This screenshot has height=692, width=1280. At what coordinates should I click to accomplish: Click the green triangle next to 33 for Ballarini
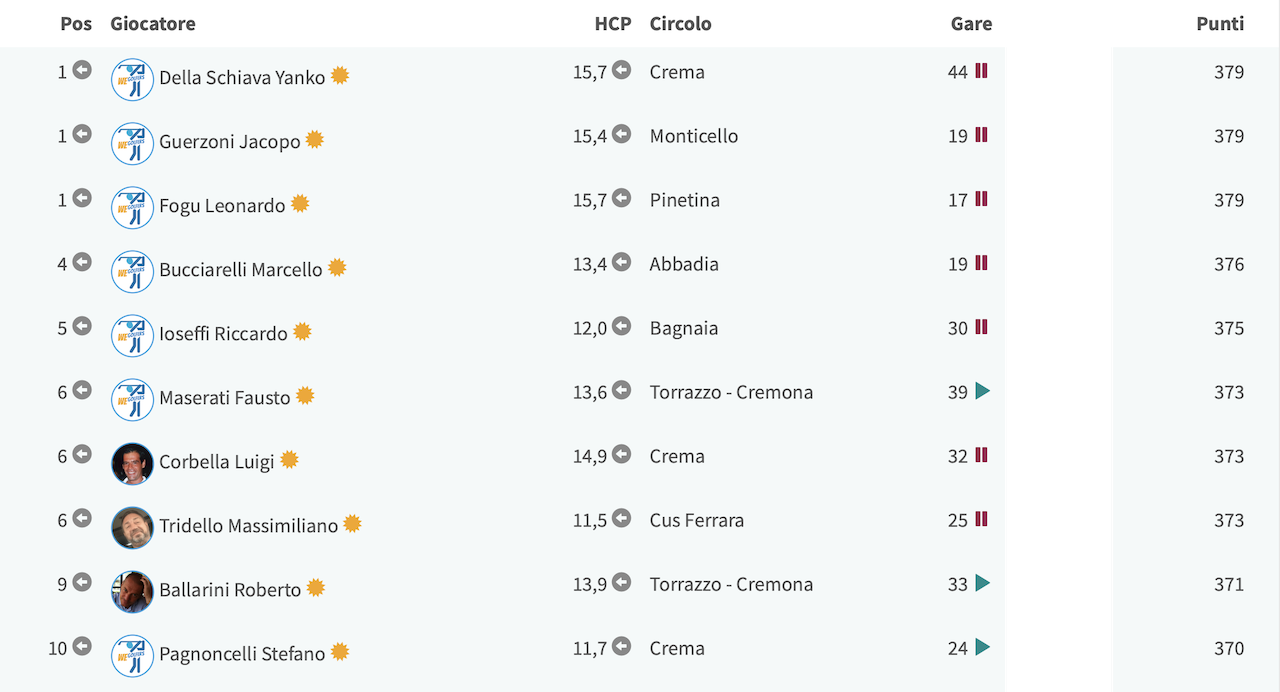coord(983,583)
